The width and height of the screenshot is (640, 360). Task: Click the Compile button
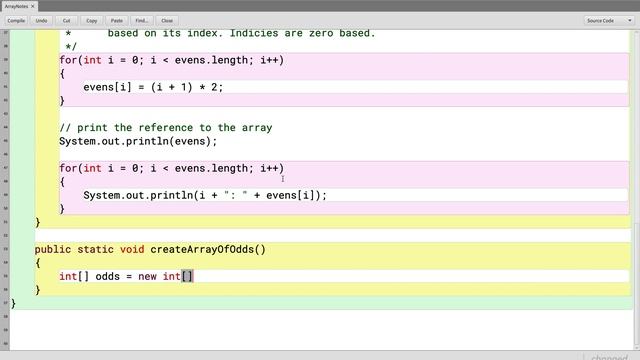click(x=16, y=20)
